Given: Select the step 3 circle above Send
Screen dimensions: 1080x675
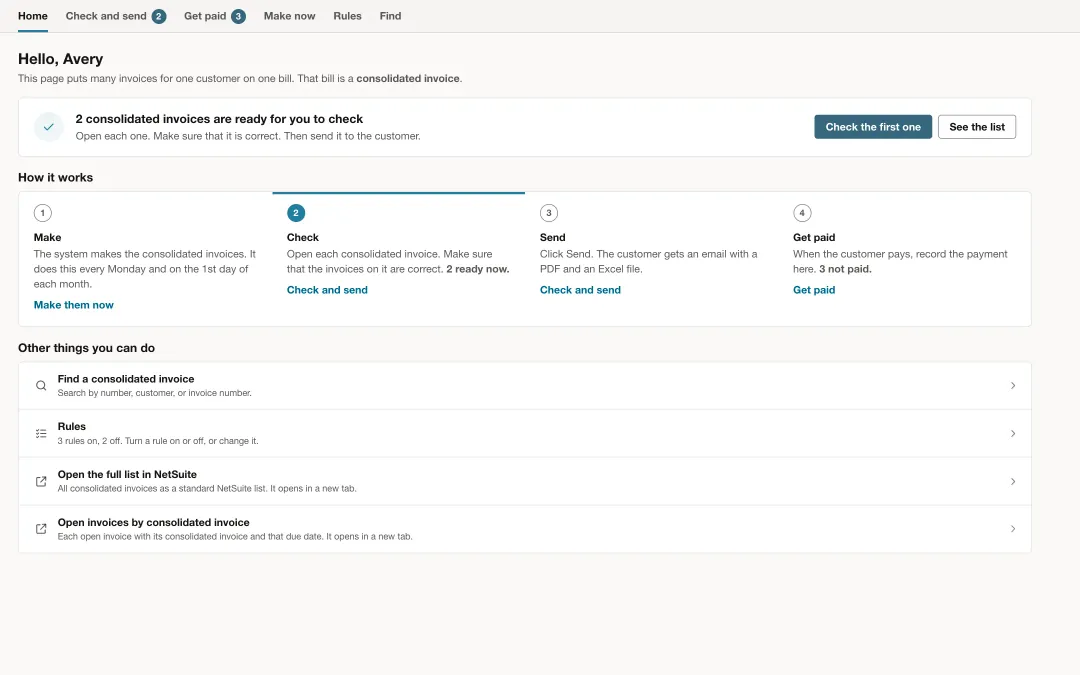Looking at the screenshot, I should click(x=549, y=213).
